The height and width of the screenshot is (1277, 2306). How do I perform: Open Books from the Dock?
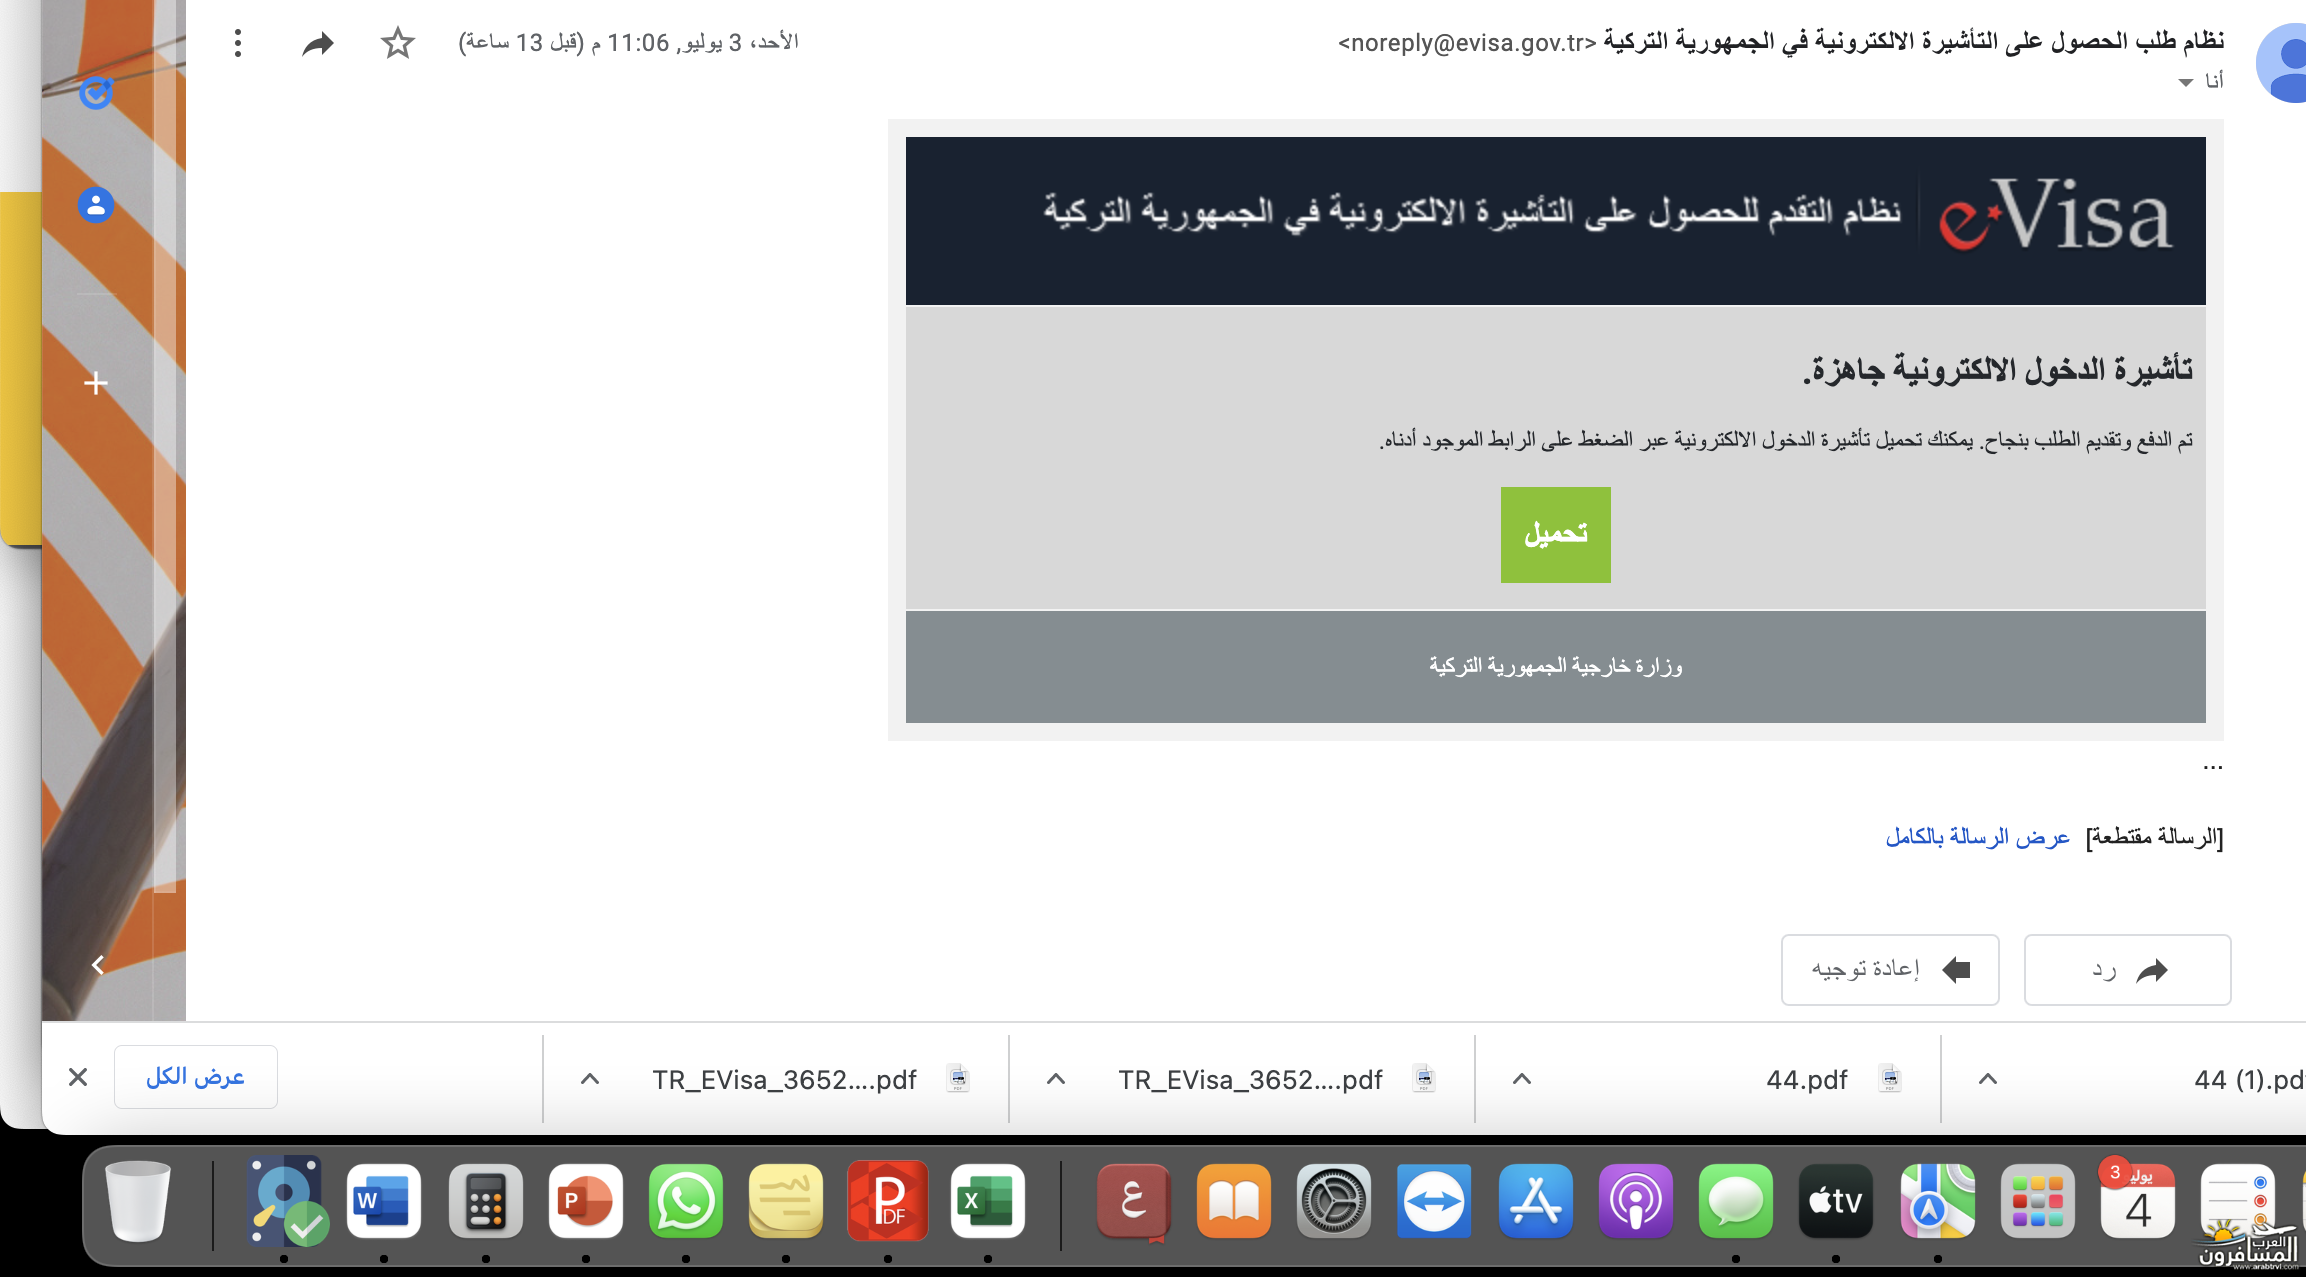[1234, 1201]
